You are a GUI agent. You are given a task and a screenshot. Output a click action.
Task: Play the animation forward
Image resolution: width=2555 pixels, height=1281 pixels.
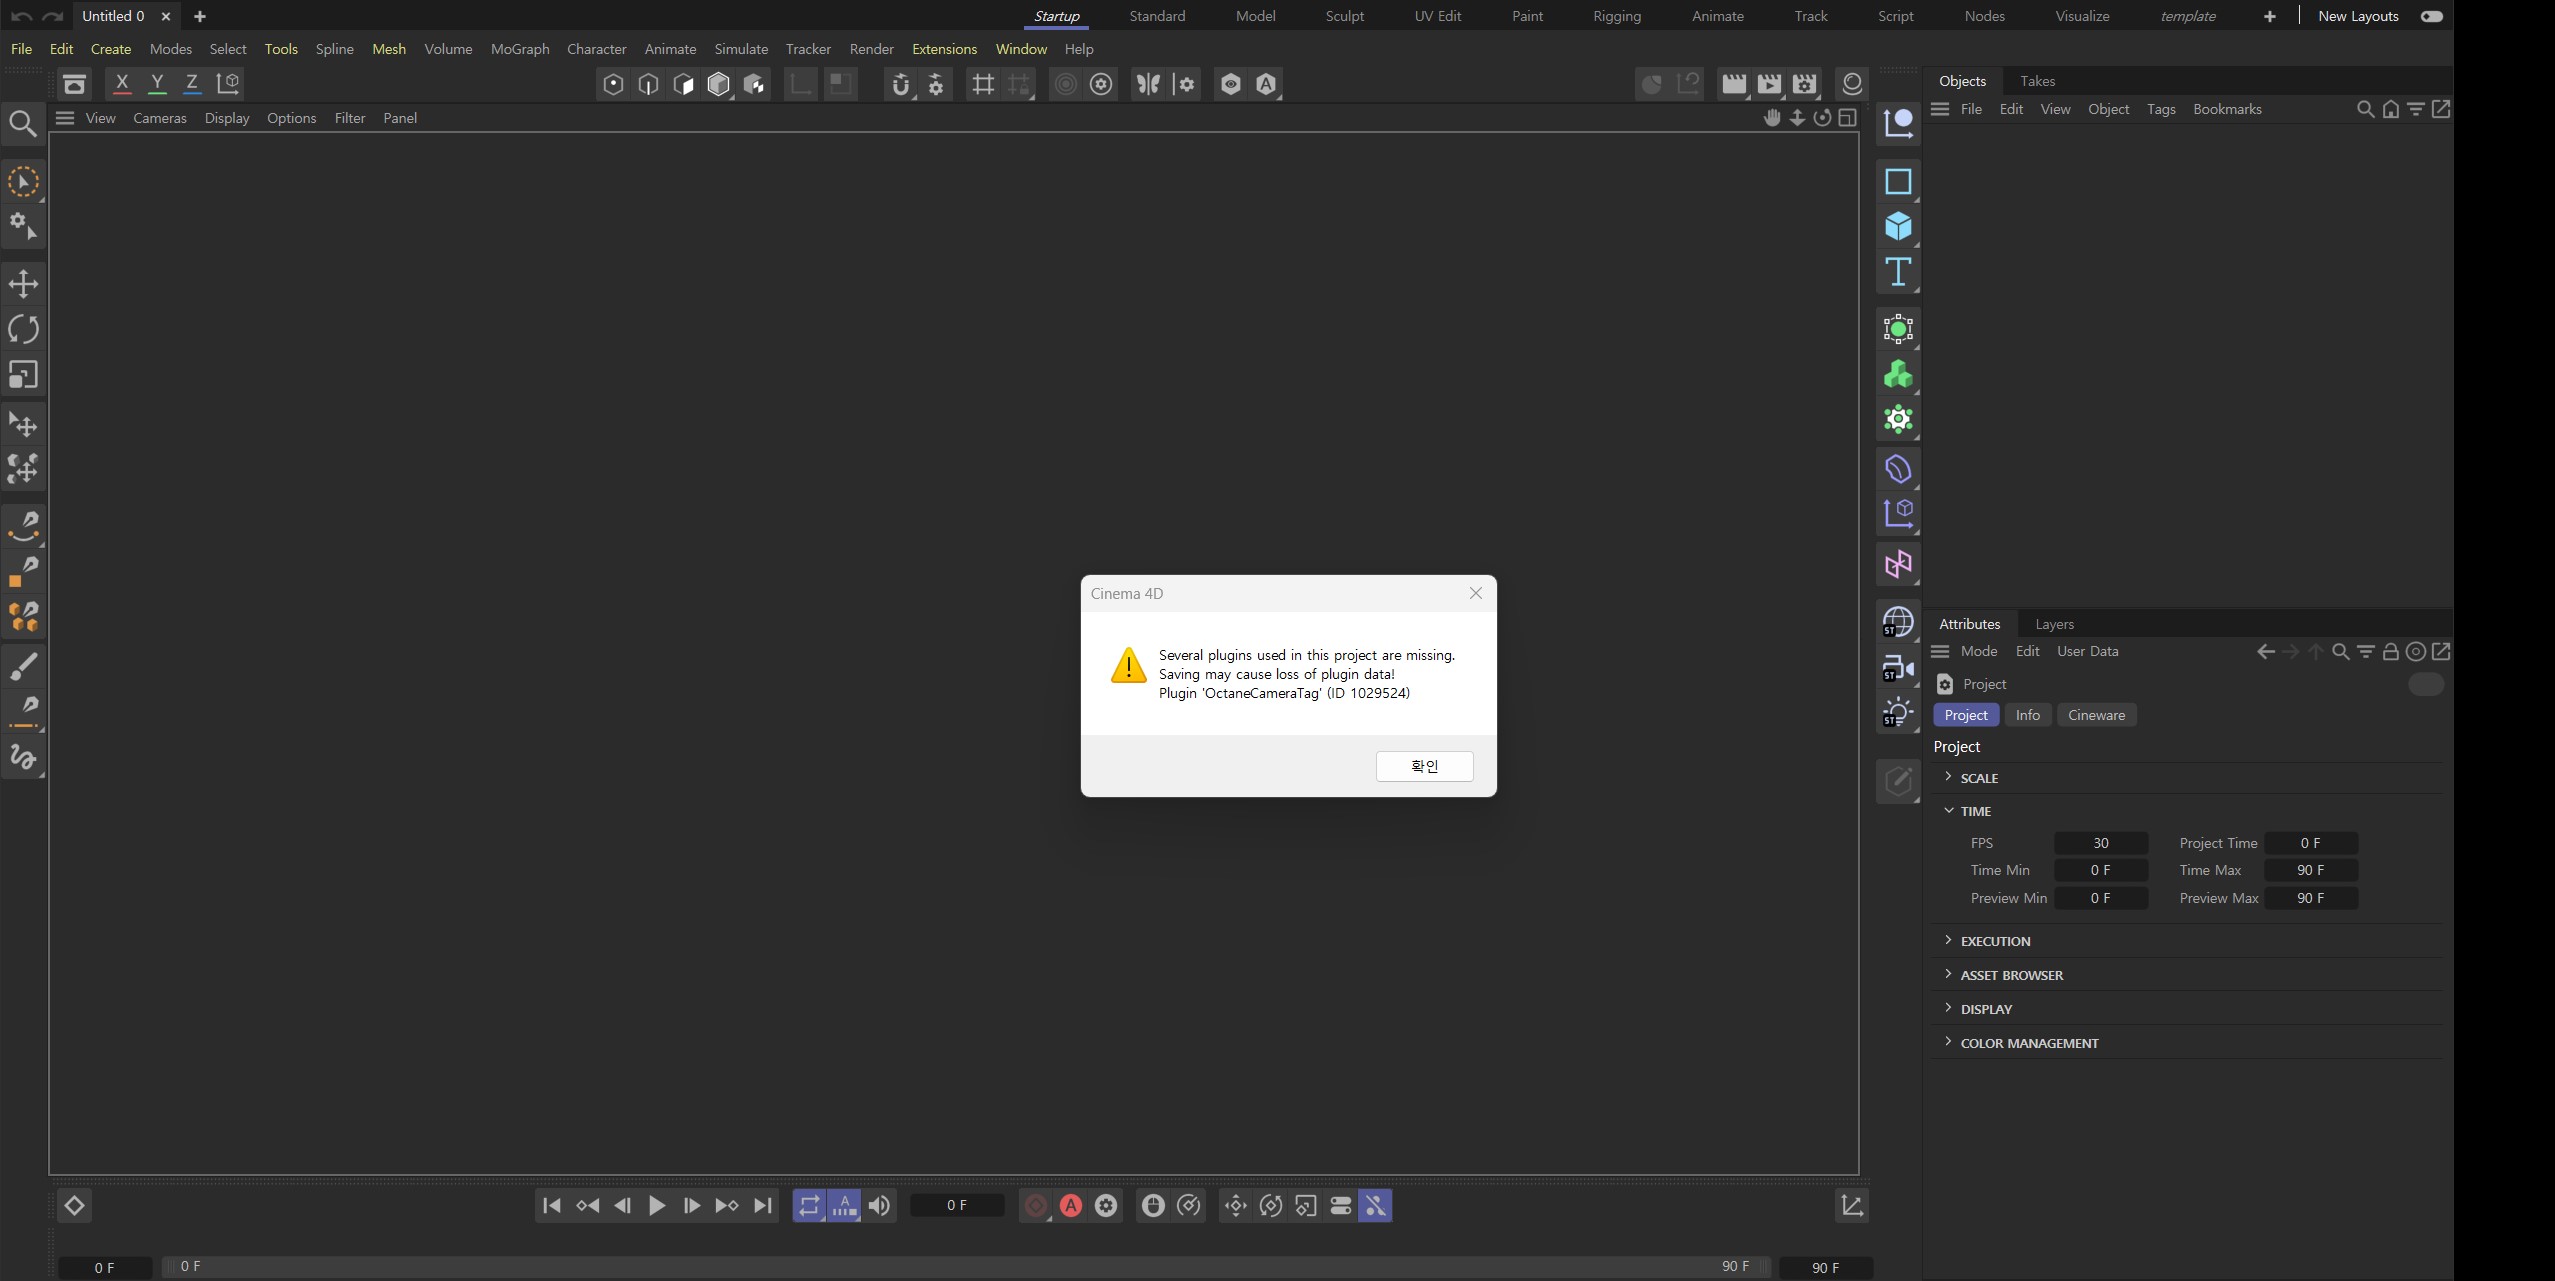[657, 1205]
